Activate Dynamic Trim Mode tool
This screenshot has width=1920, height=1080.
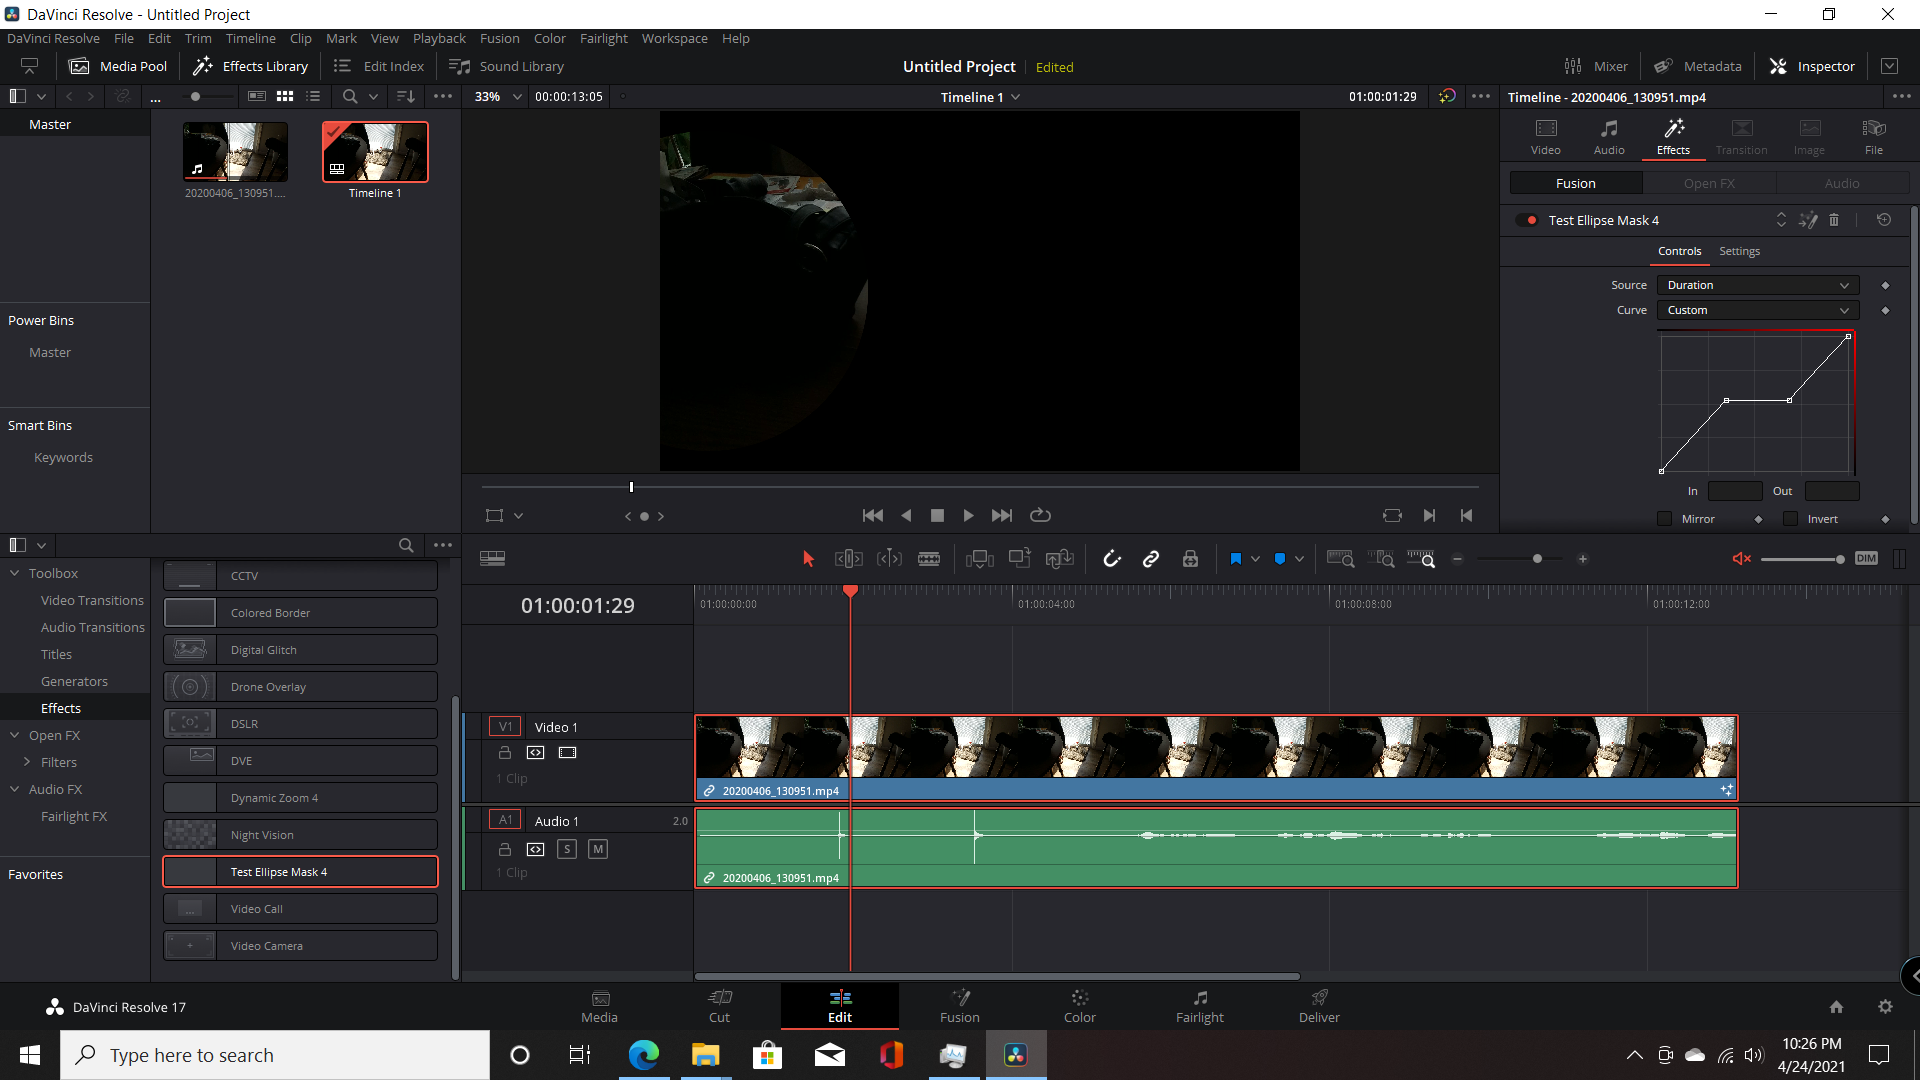coord(889,559)
